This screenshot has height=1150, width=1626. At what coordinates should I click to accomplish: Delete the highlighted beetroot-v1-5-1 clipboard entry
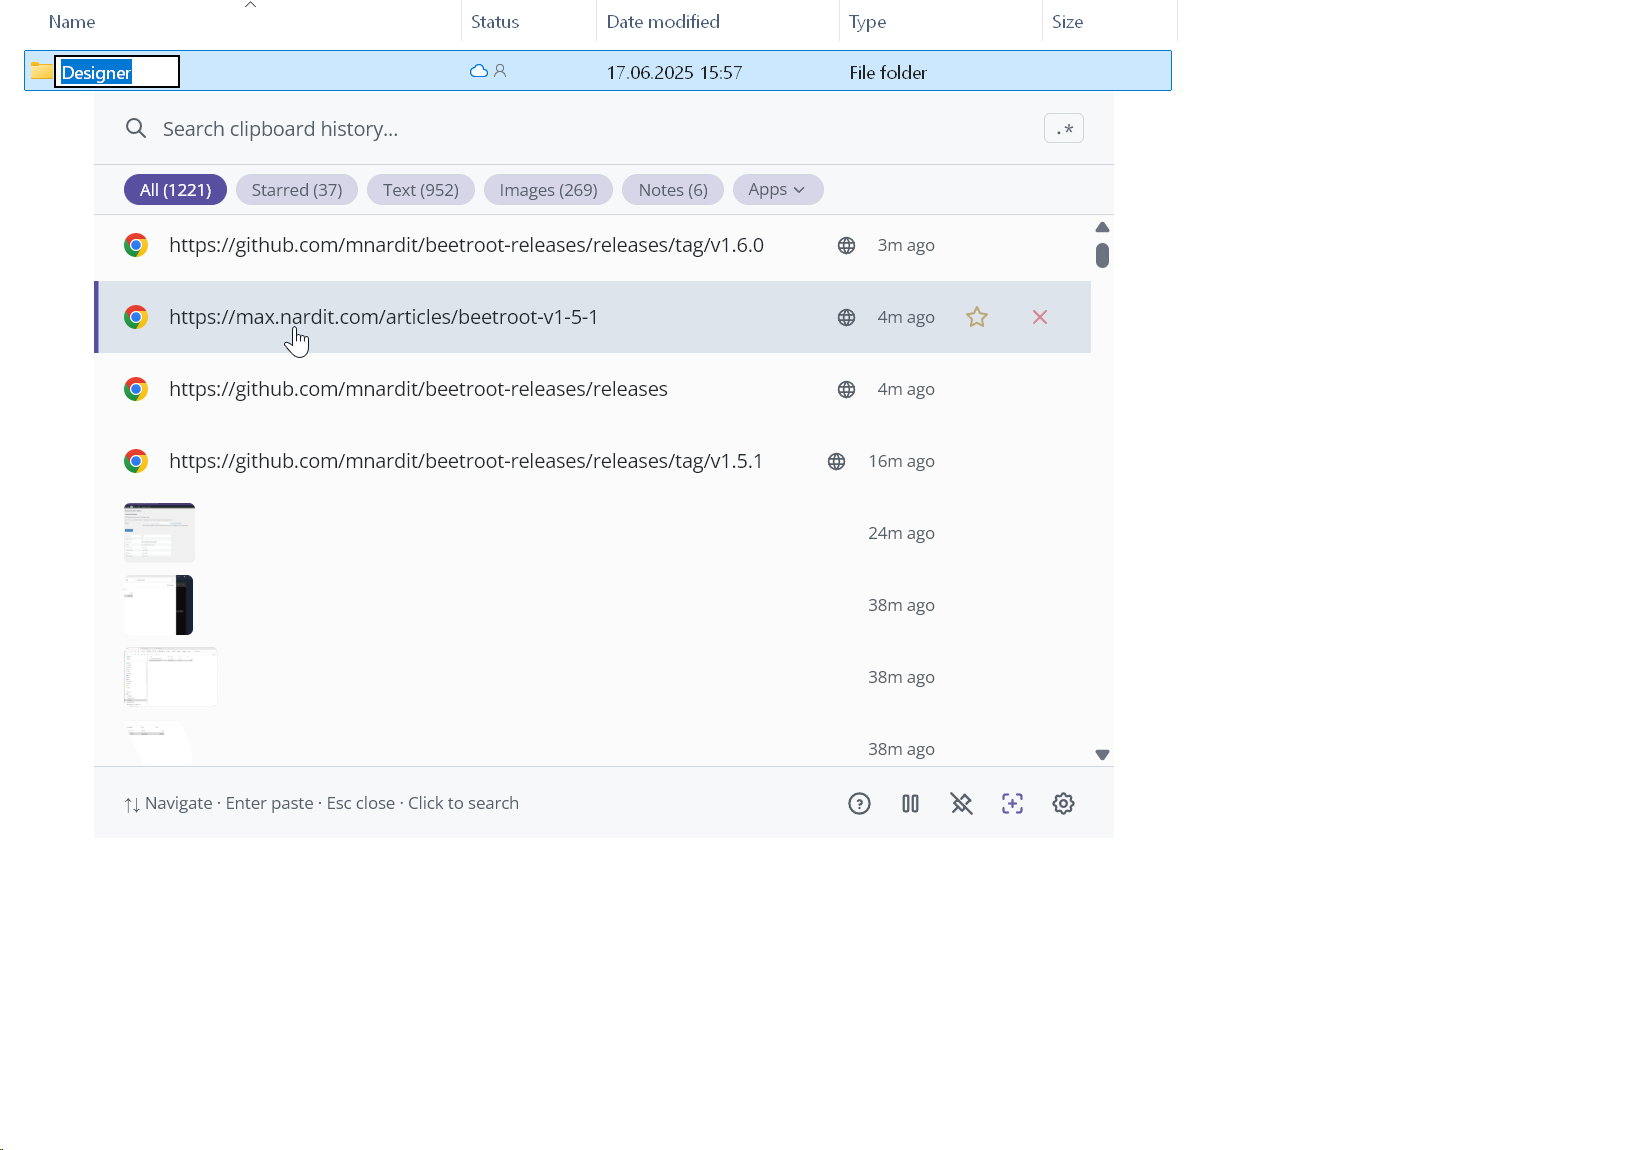point(1040,317)
